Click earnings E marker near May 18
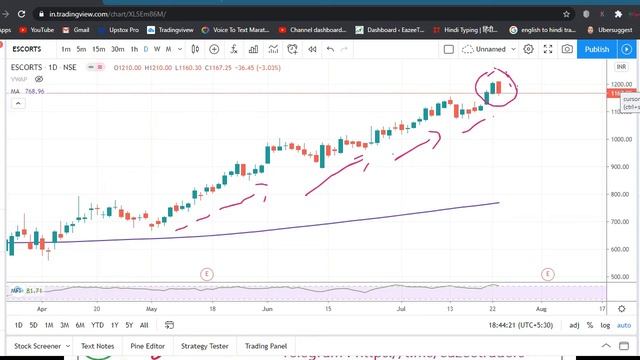 click(207, 274)
